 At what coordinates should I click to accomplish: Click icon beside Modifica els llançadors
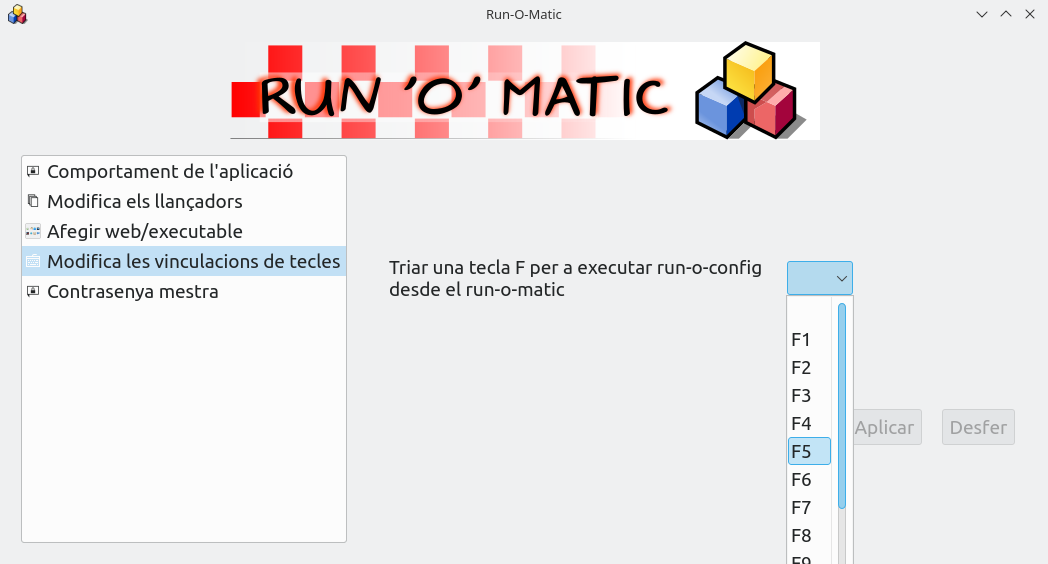click(33, 200)
